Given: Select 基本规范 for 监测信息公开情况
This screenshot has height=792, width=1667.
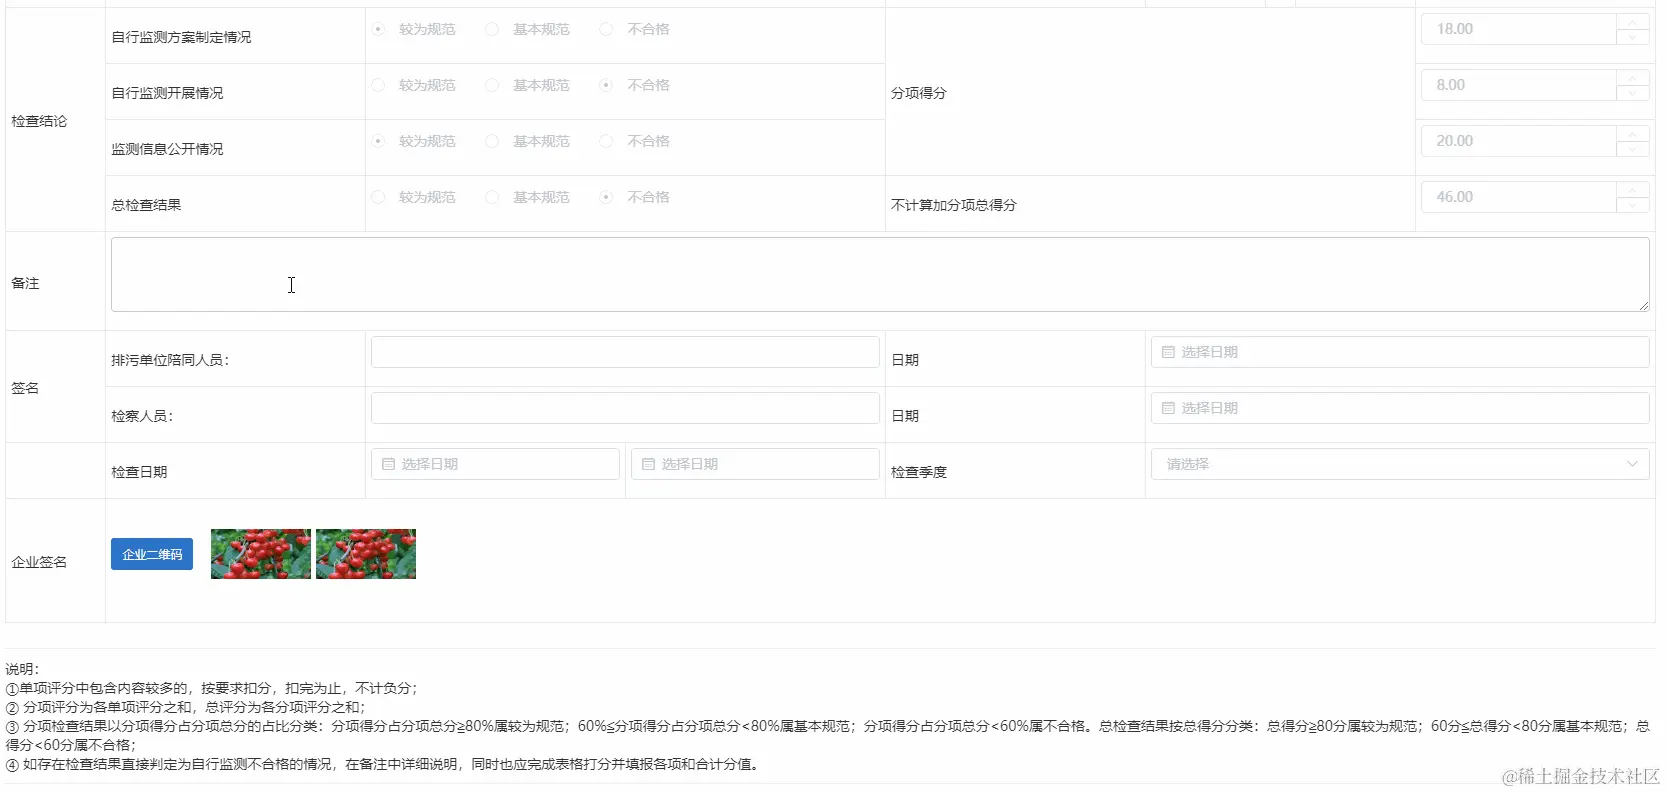Looking at the screenshot, I should click(492, 141).
